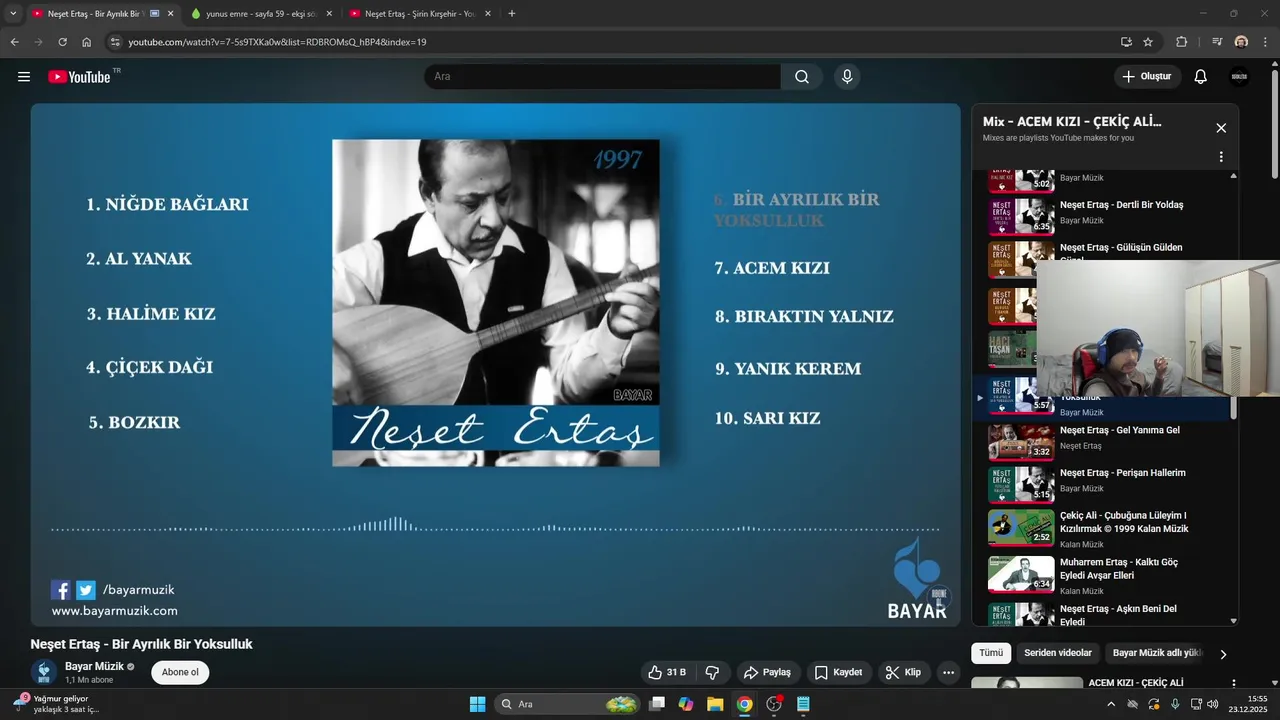Switch to Neşet Ertaş Şirin Kırşehir tab
This screenshot has height=720, width=1280.
click(418, 14)
